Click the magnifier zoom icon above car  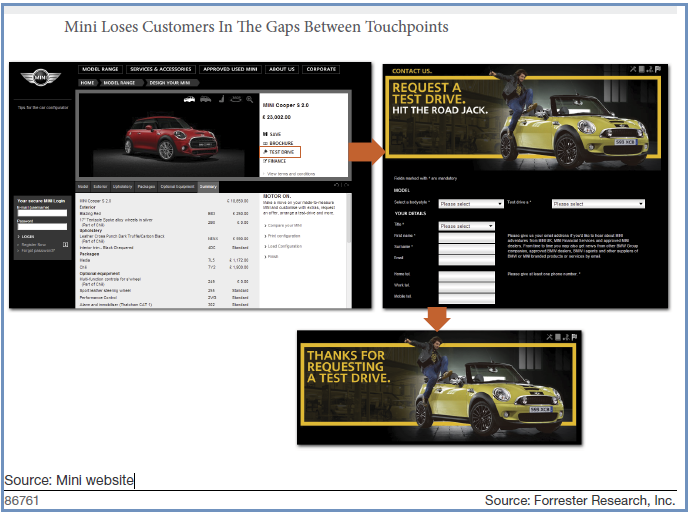coord(249,100)
